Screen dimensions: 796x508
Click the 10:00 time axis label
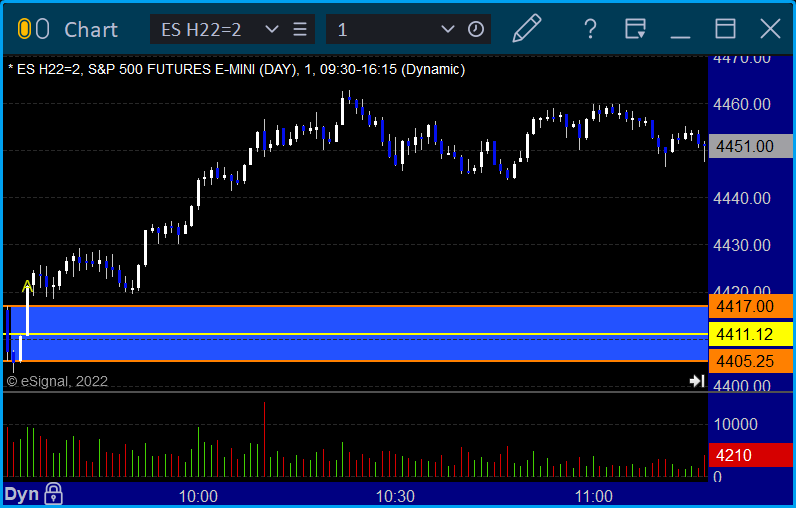click(x=198, y=496)
